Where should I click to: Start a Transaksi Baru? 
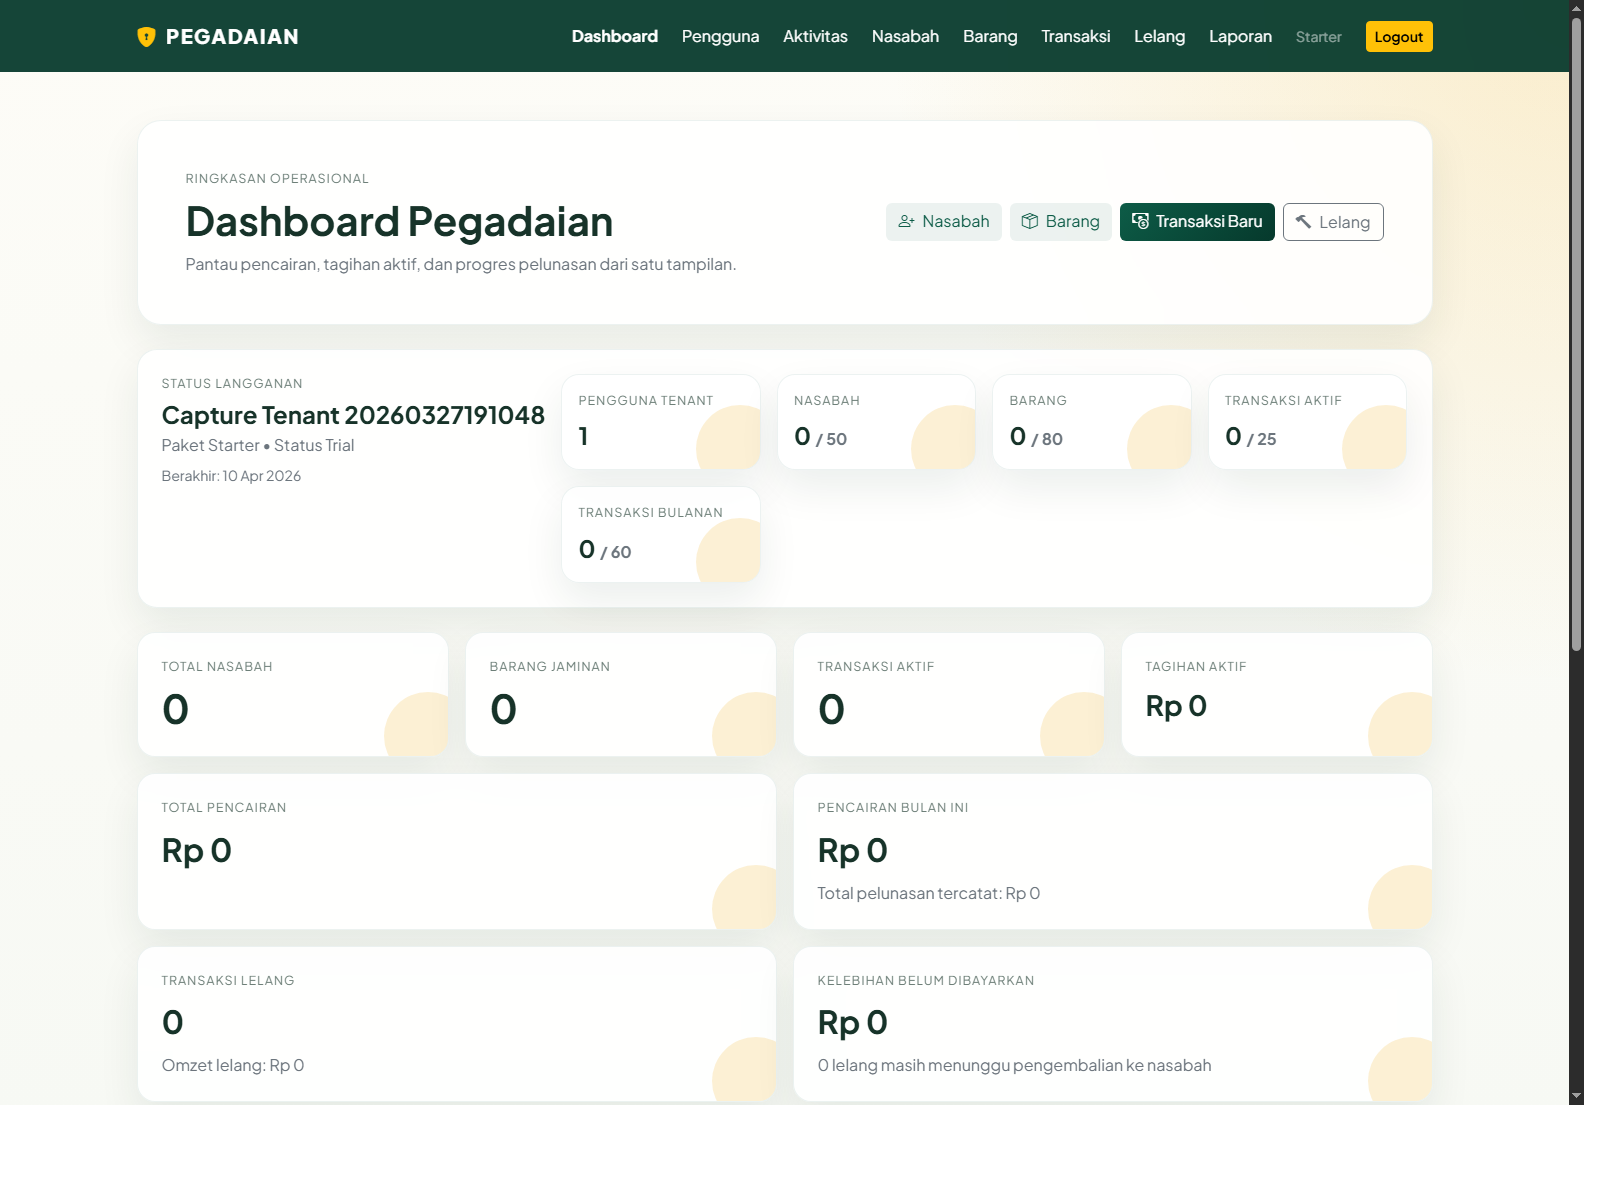(1197, 221)
